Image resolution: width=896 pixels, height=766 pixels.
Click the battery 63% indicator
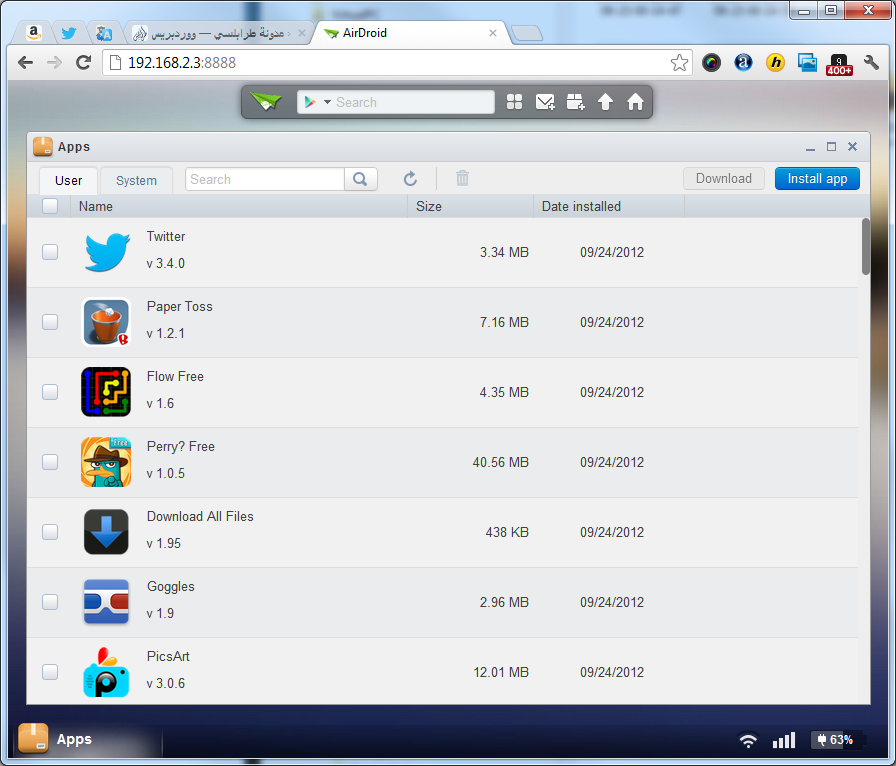pos(835,740)
